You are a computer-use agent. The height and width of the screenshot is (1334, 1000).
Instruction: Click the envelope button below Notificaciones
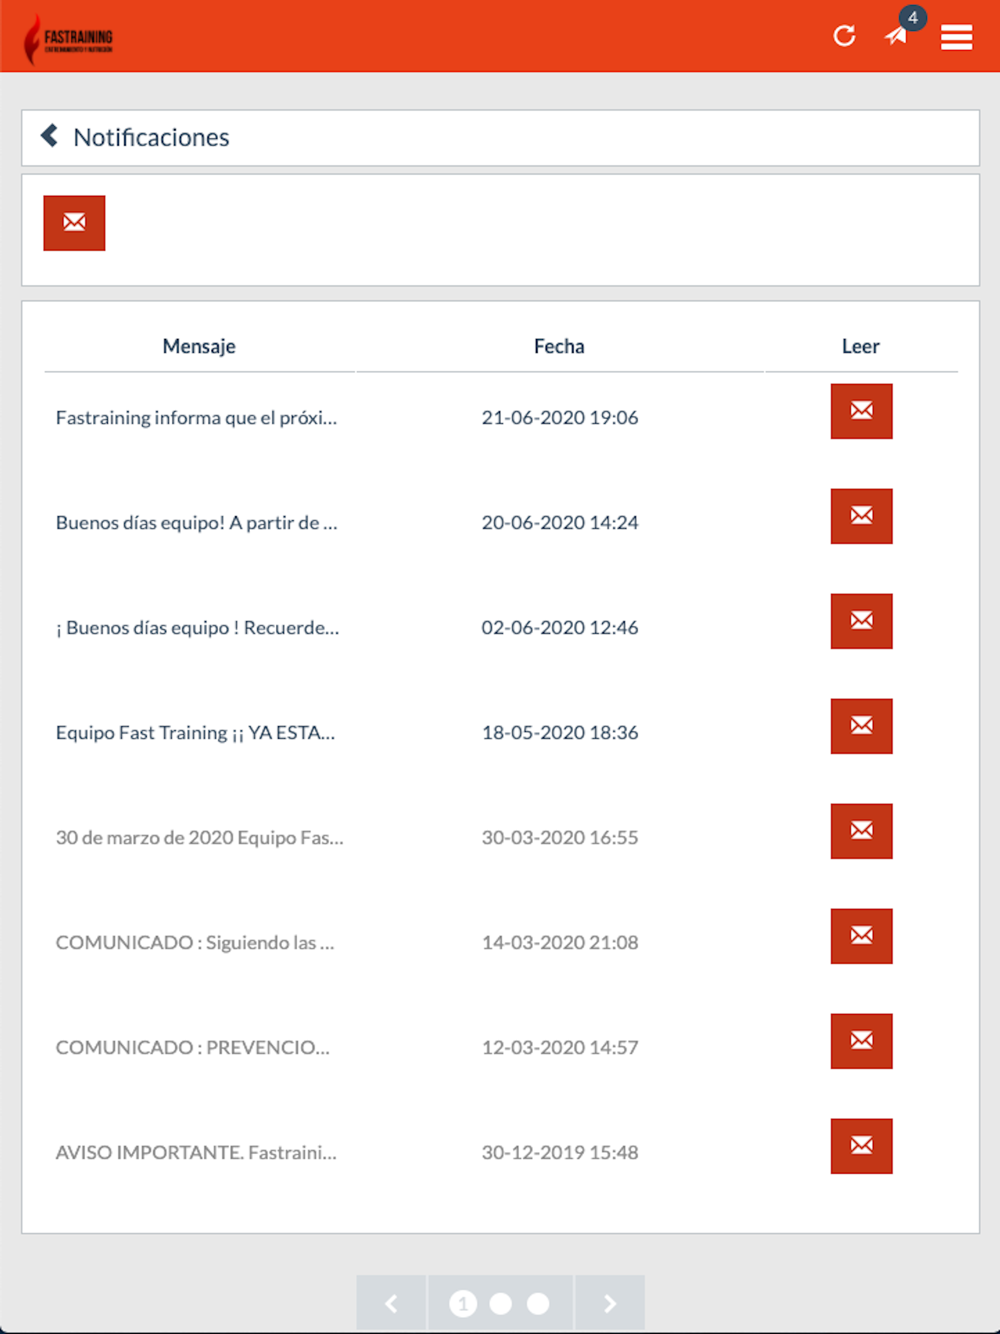[x=74, y=223]
